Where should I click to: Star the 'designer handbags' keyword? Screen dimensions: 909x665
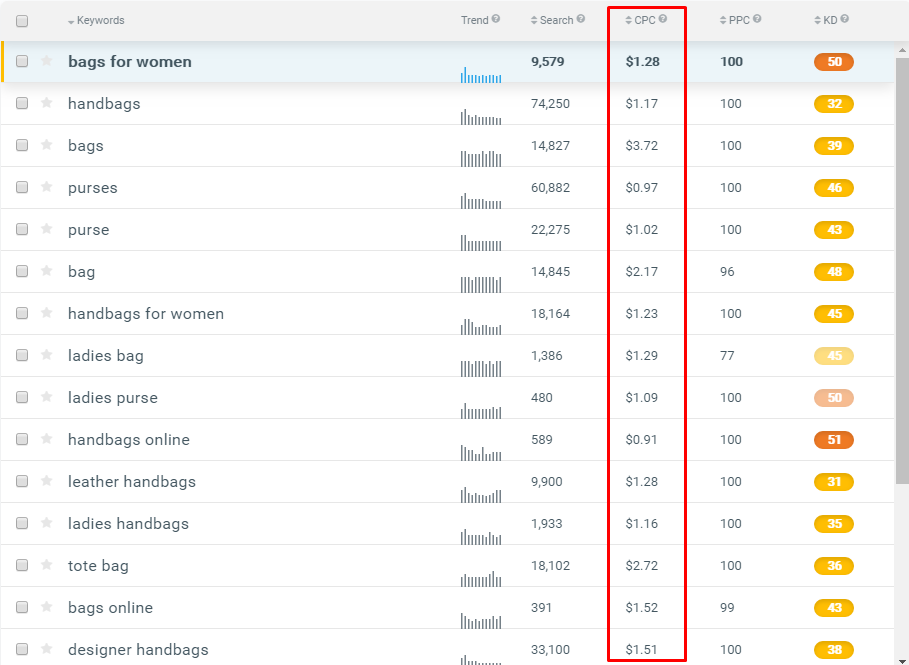pyautogui.click(x=47, y=649)
